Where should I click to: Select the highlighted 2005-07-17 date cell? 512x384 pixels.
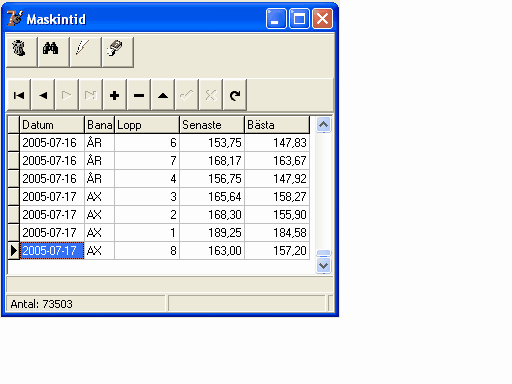click(52, 251)
